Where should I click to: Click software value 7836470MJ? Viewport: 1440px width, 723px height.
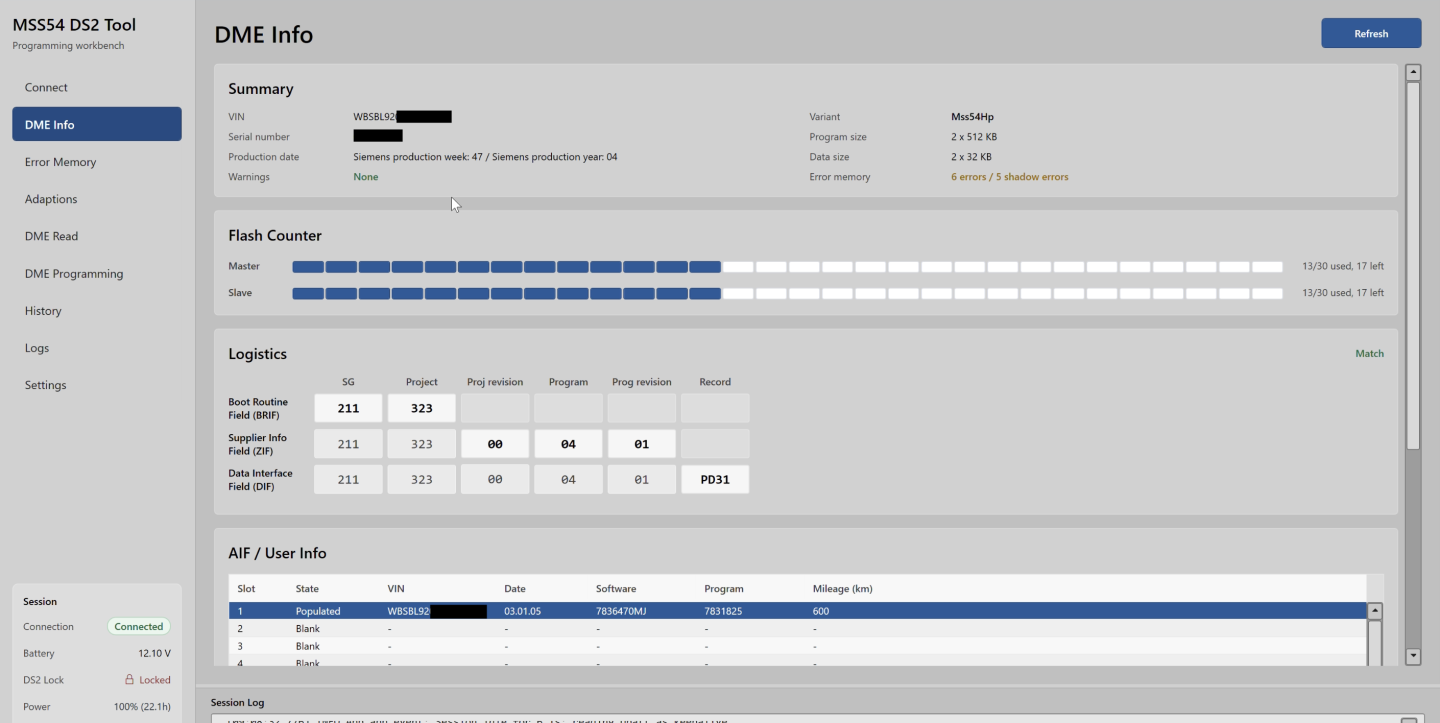point(621,611)
